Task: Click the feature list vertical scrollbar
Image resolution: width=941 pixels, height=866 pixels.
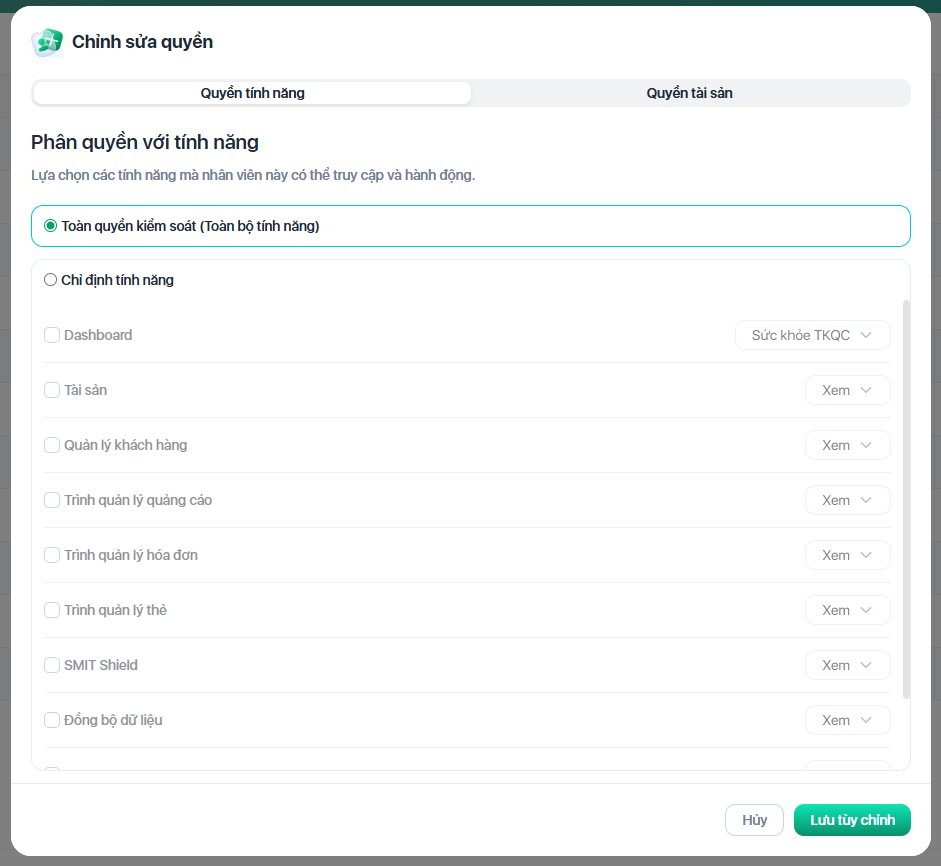Action: tap(906, 500)
